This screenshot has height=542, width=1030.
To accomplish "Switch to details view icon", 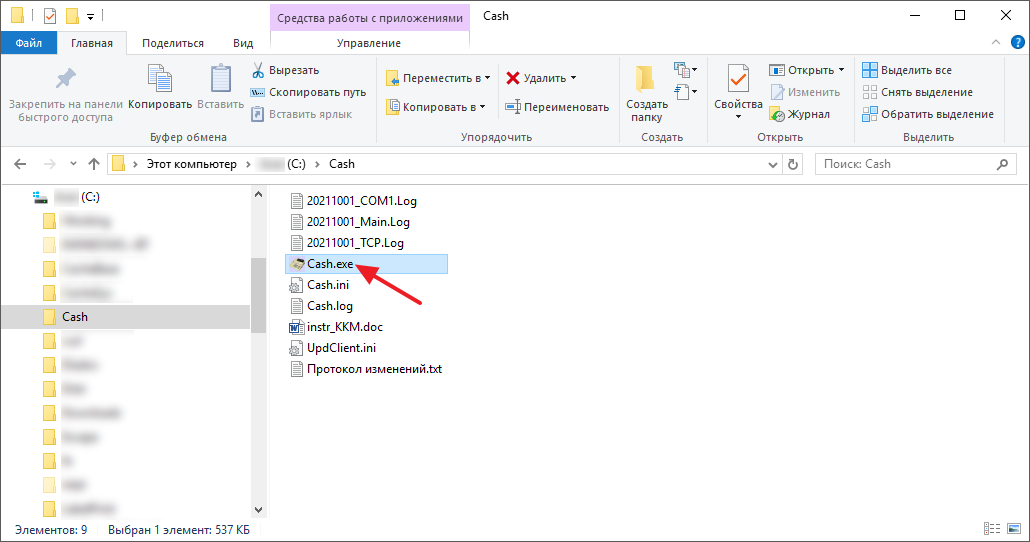I will pyautogui.click(x=992, y=529).
